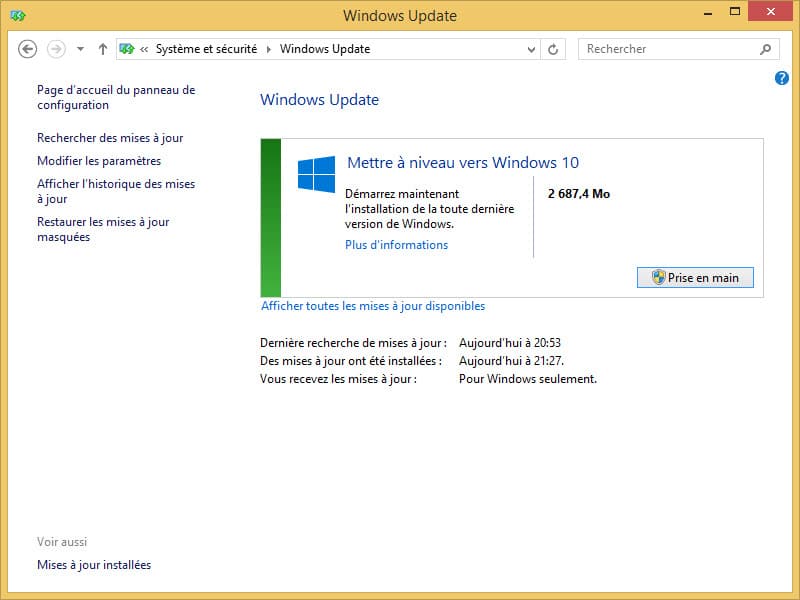Go up one level with the up arrow
This screenshot has width=800, height=600.
[103, 49]
